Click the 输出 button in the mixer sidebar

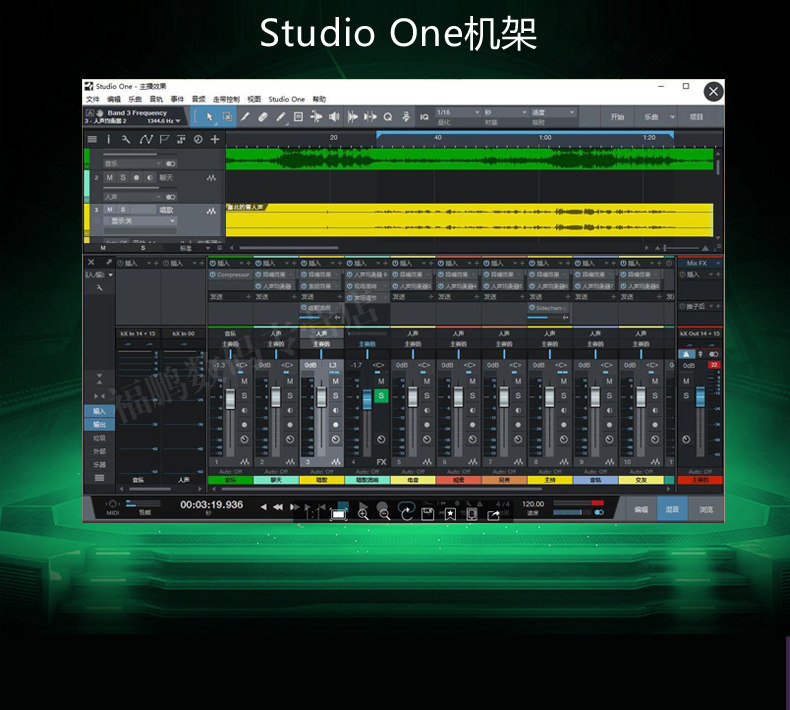pyautogui.click(x=99, y=424)
